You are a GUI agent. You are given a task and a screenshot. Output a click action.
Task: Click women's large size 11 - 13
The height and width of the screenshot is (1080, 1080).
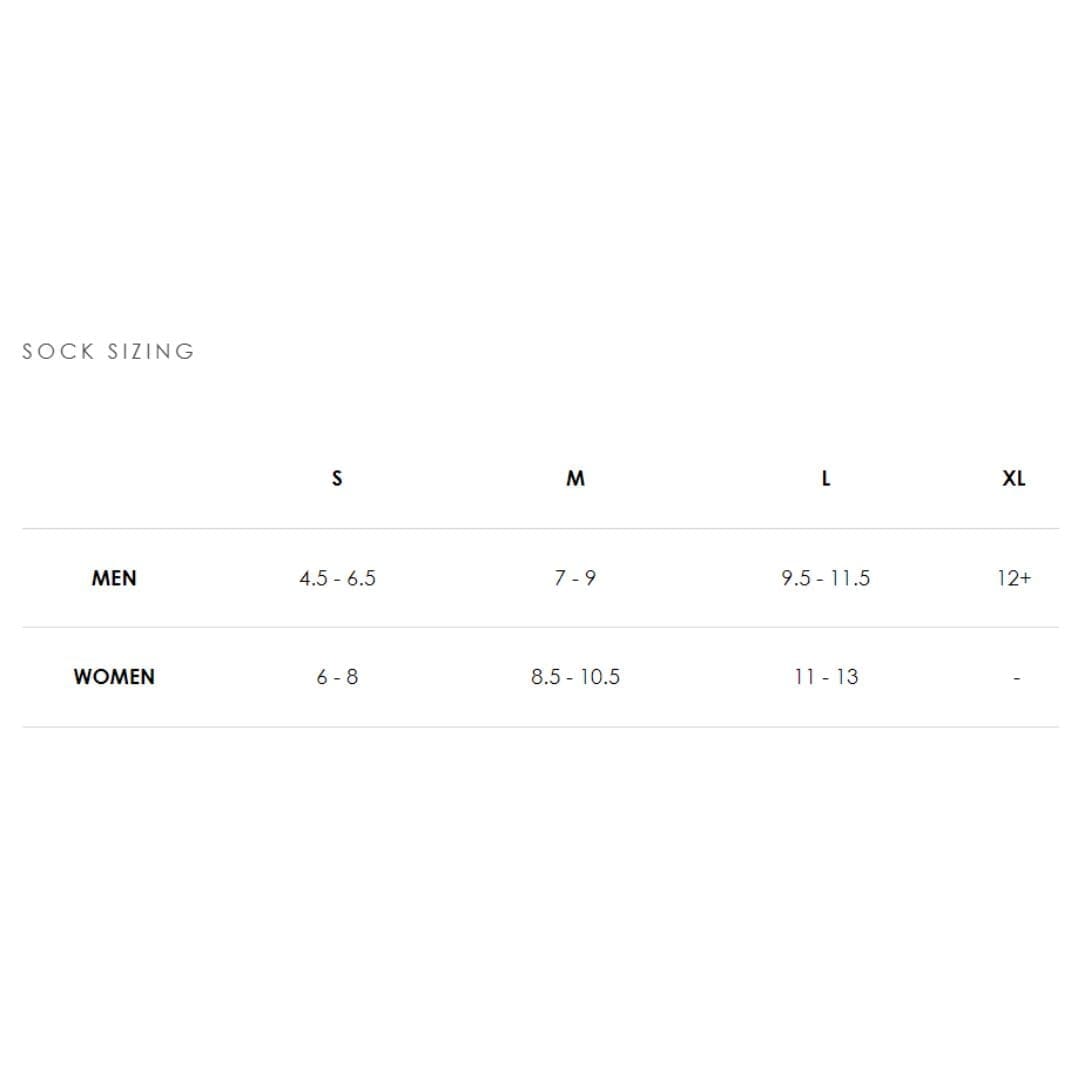pyautogui.click(x=826, y=677)
